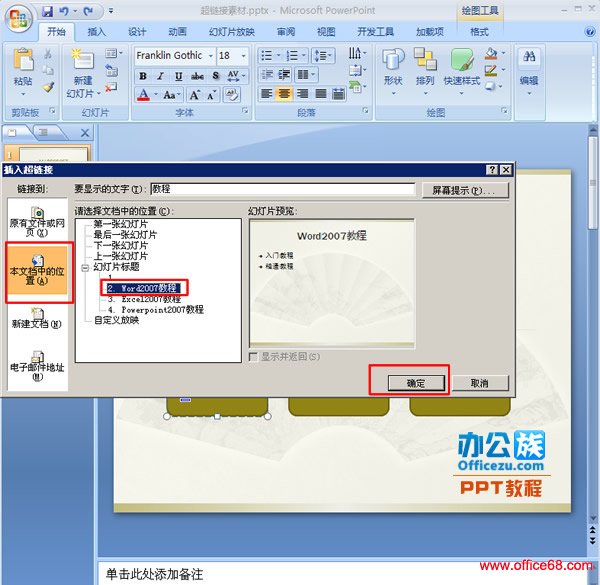
Task: Switch to the Format drawing tools tab
Action: tap(479, 32)
